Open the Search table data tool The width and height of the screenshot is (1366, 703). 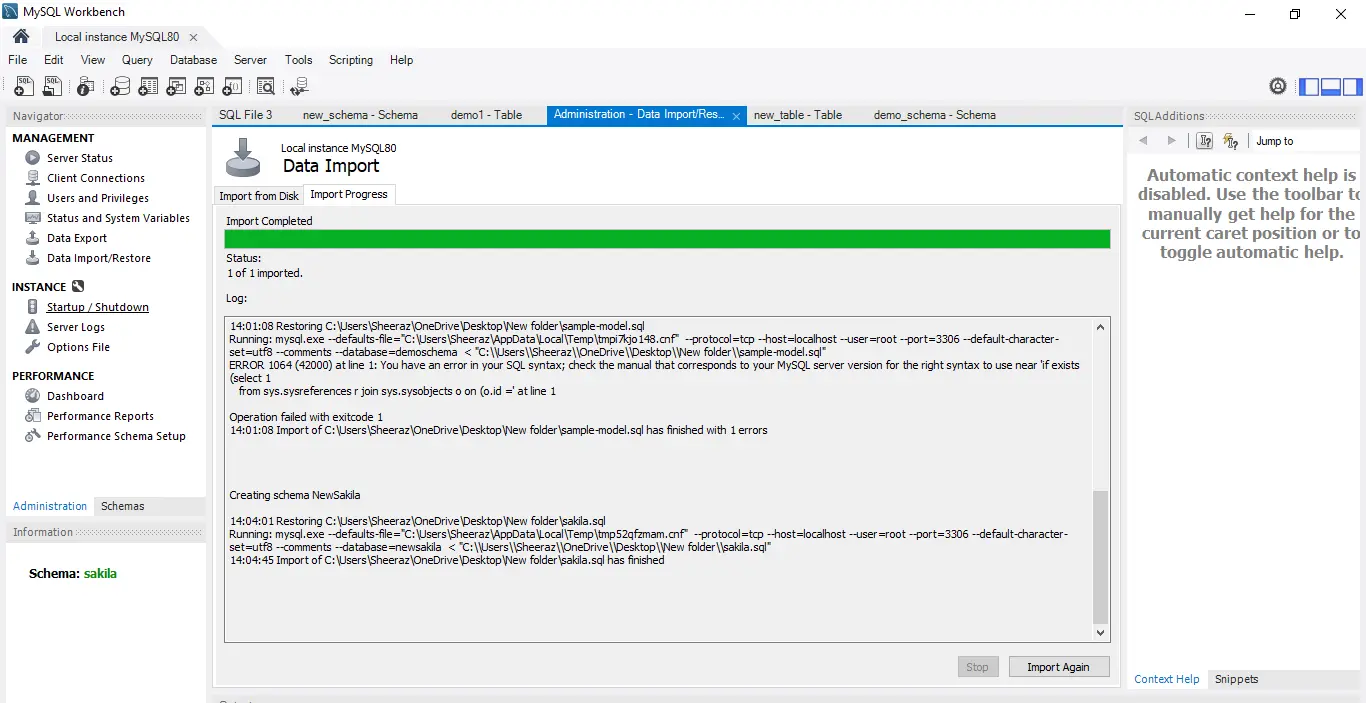[x=266, y=86]
